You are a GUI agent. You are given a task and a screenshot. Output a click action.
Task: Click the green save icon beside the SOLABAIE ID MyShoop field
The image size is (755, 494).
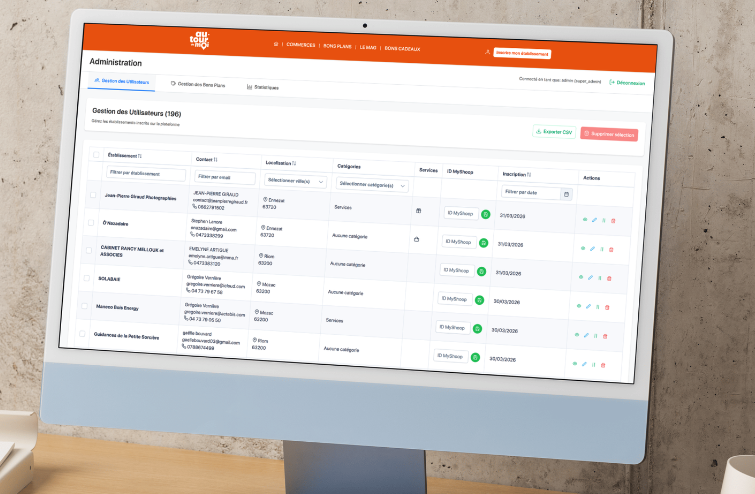479,299
